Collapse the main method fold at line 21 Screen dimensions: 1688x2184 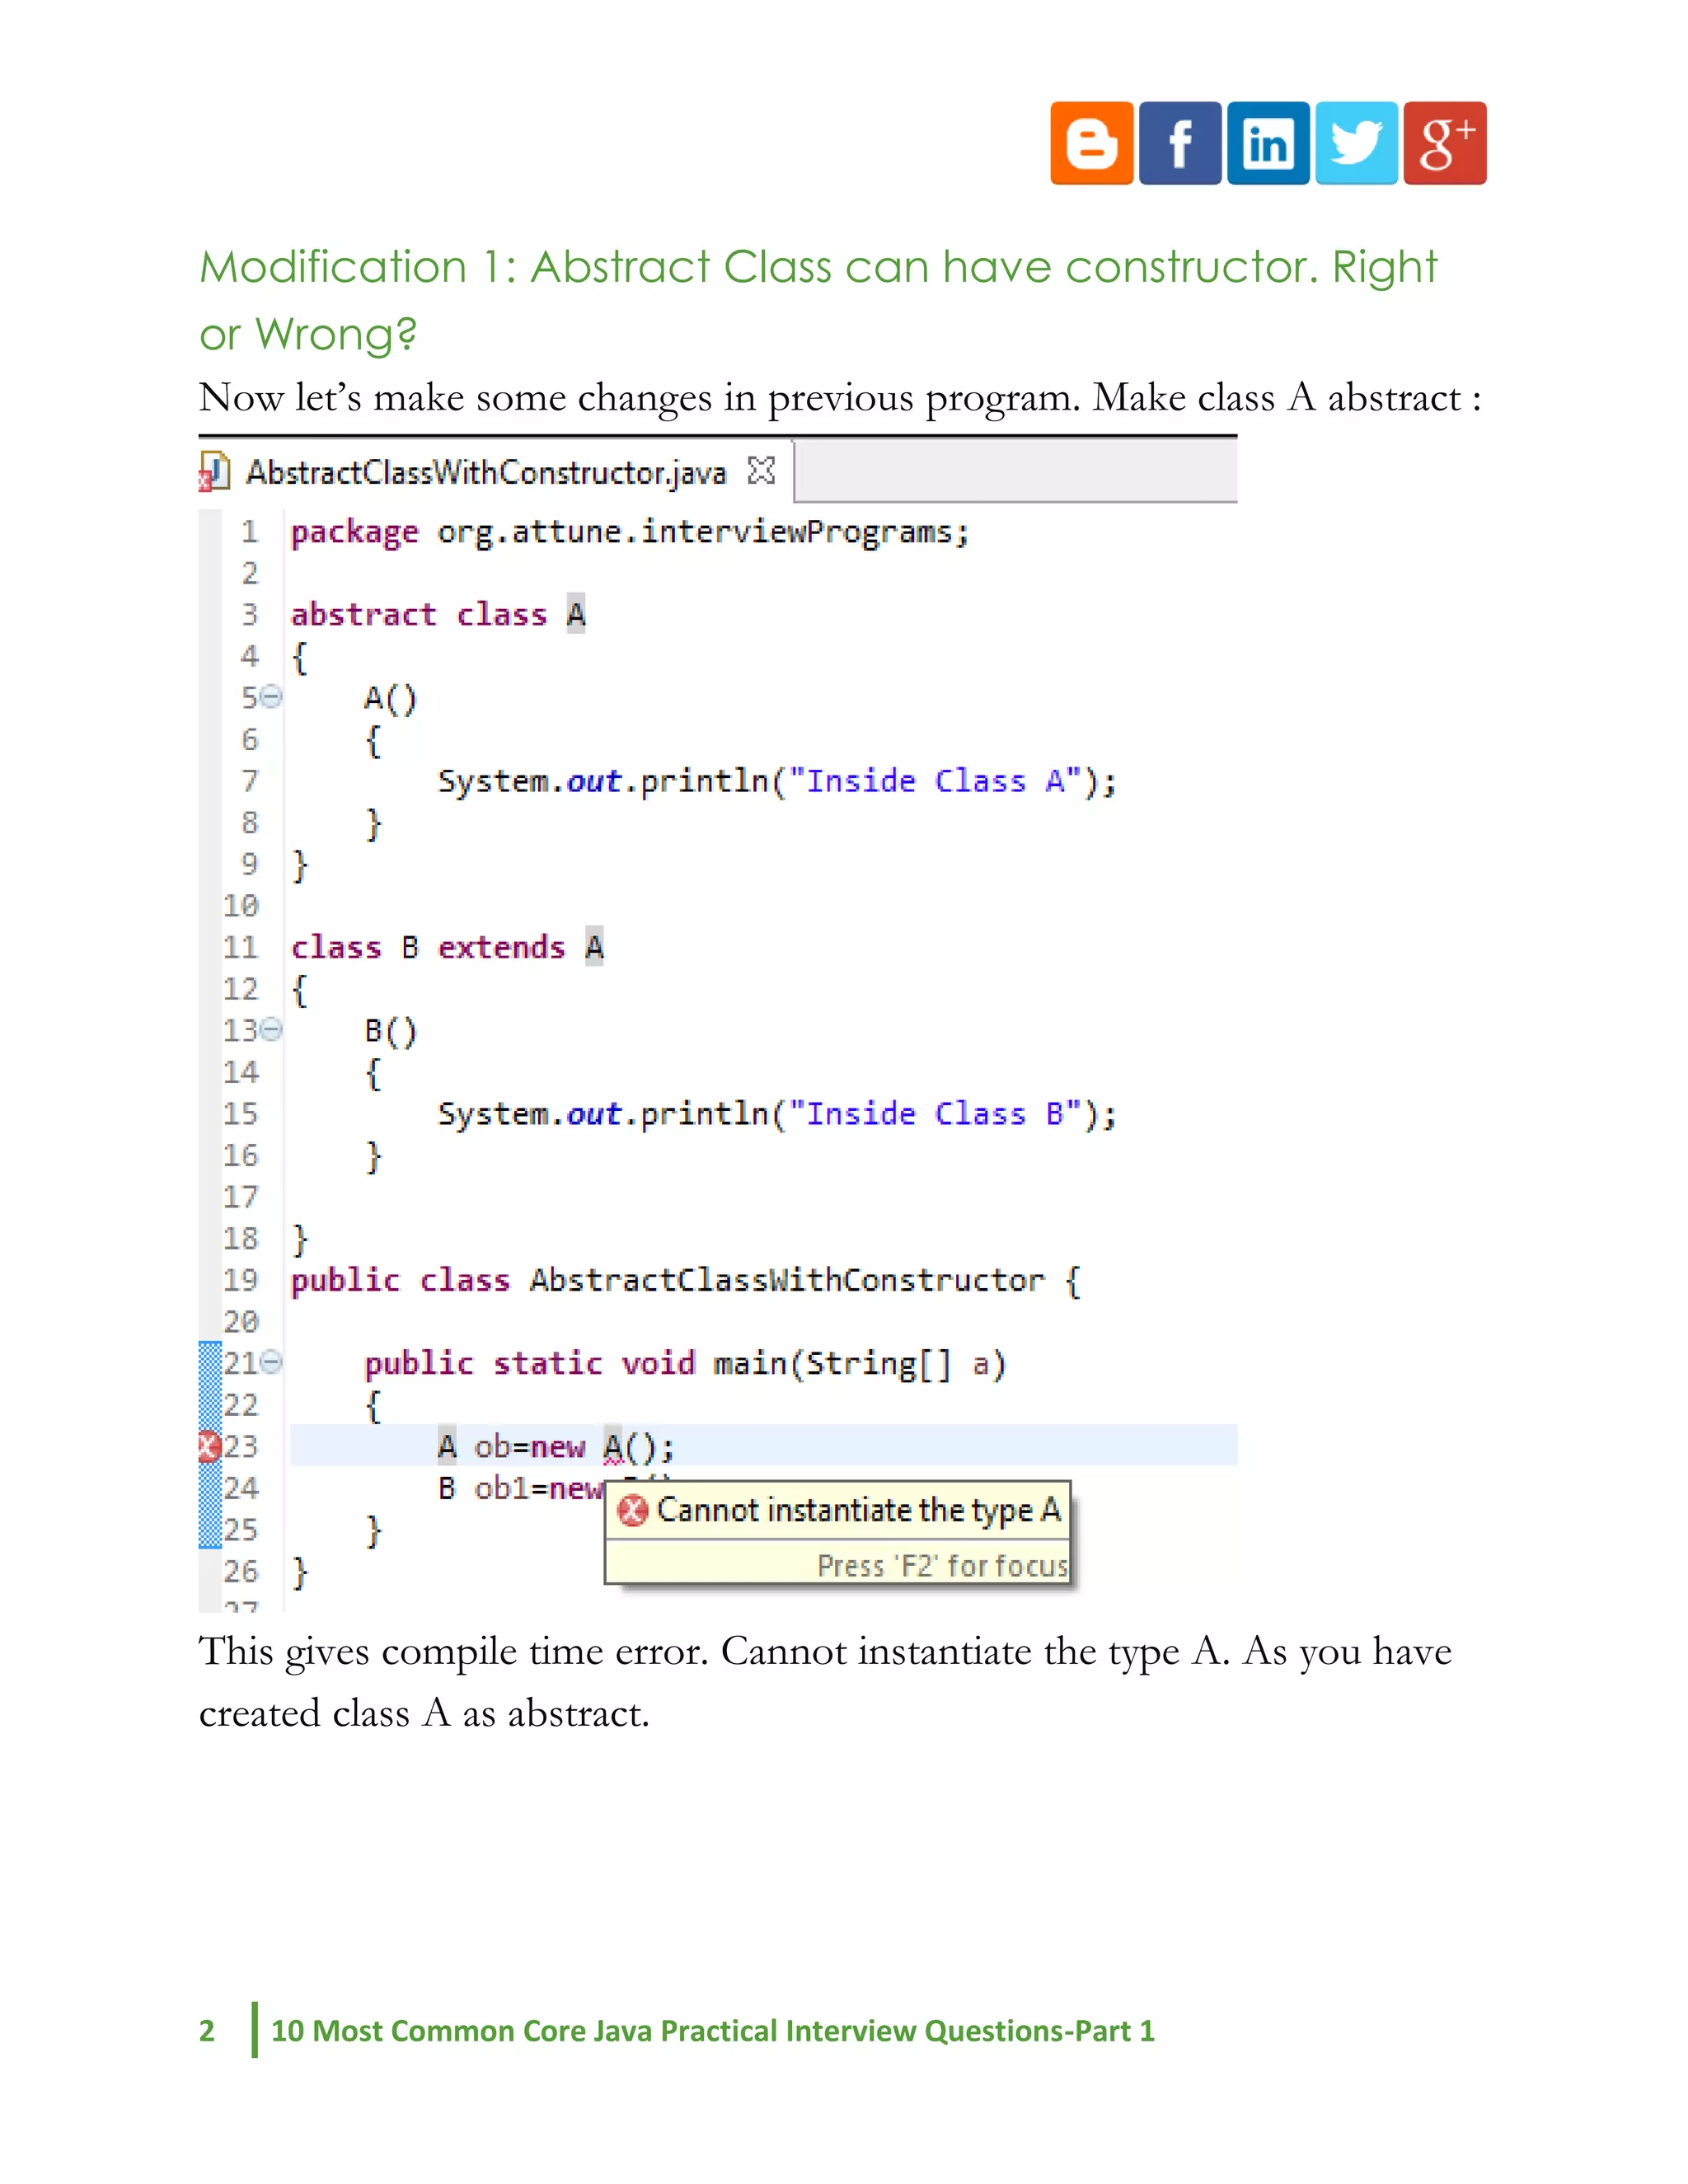coord(272,1362)
